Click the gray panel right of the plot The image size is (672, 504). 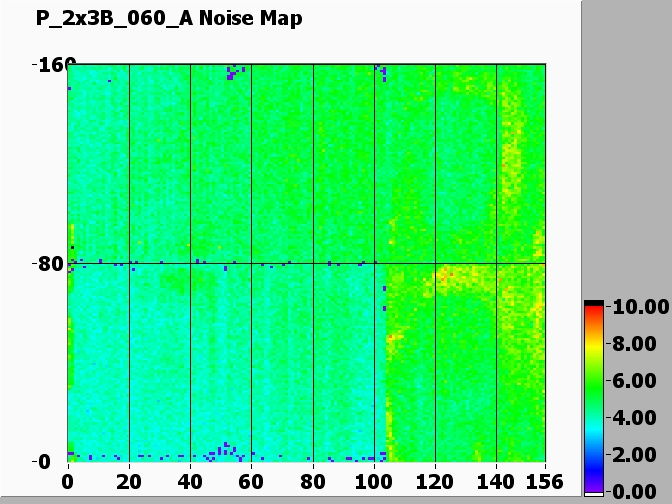[x=626, y=150]
